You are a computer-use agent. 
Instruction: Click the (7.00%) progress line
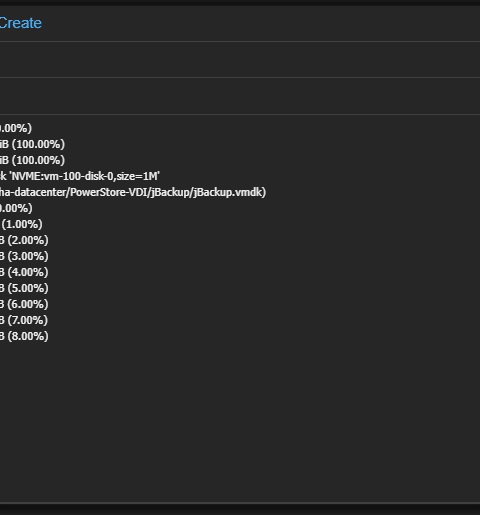coord(24,320)
